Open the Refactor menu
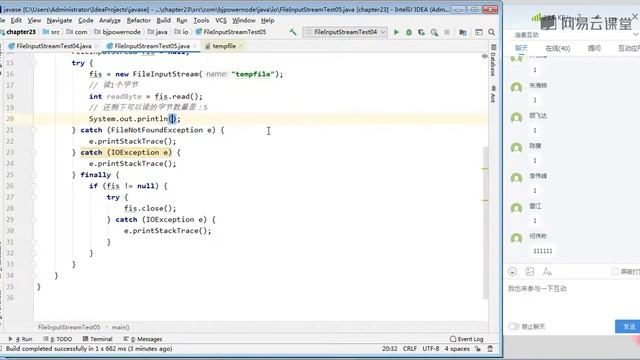This screenshot has height=360, width=640. [x=138, y=20]
